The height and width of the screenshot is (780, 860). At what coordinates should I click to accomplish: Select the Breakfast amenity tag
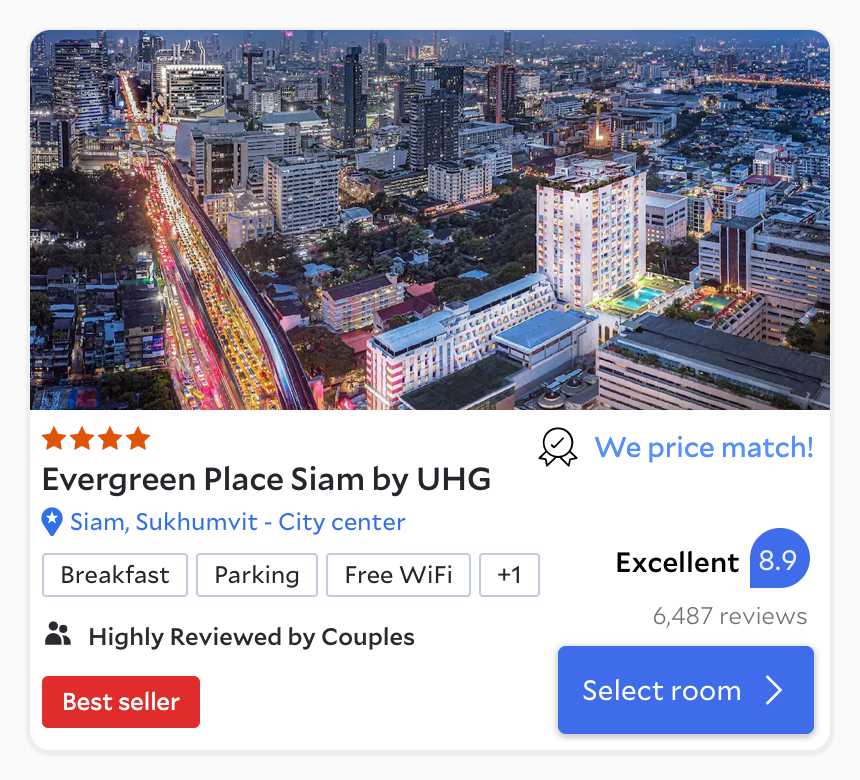[x=115, y=575]
